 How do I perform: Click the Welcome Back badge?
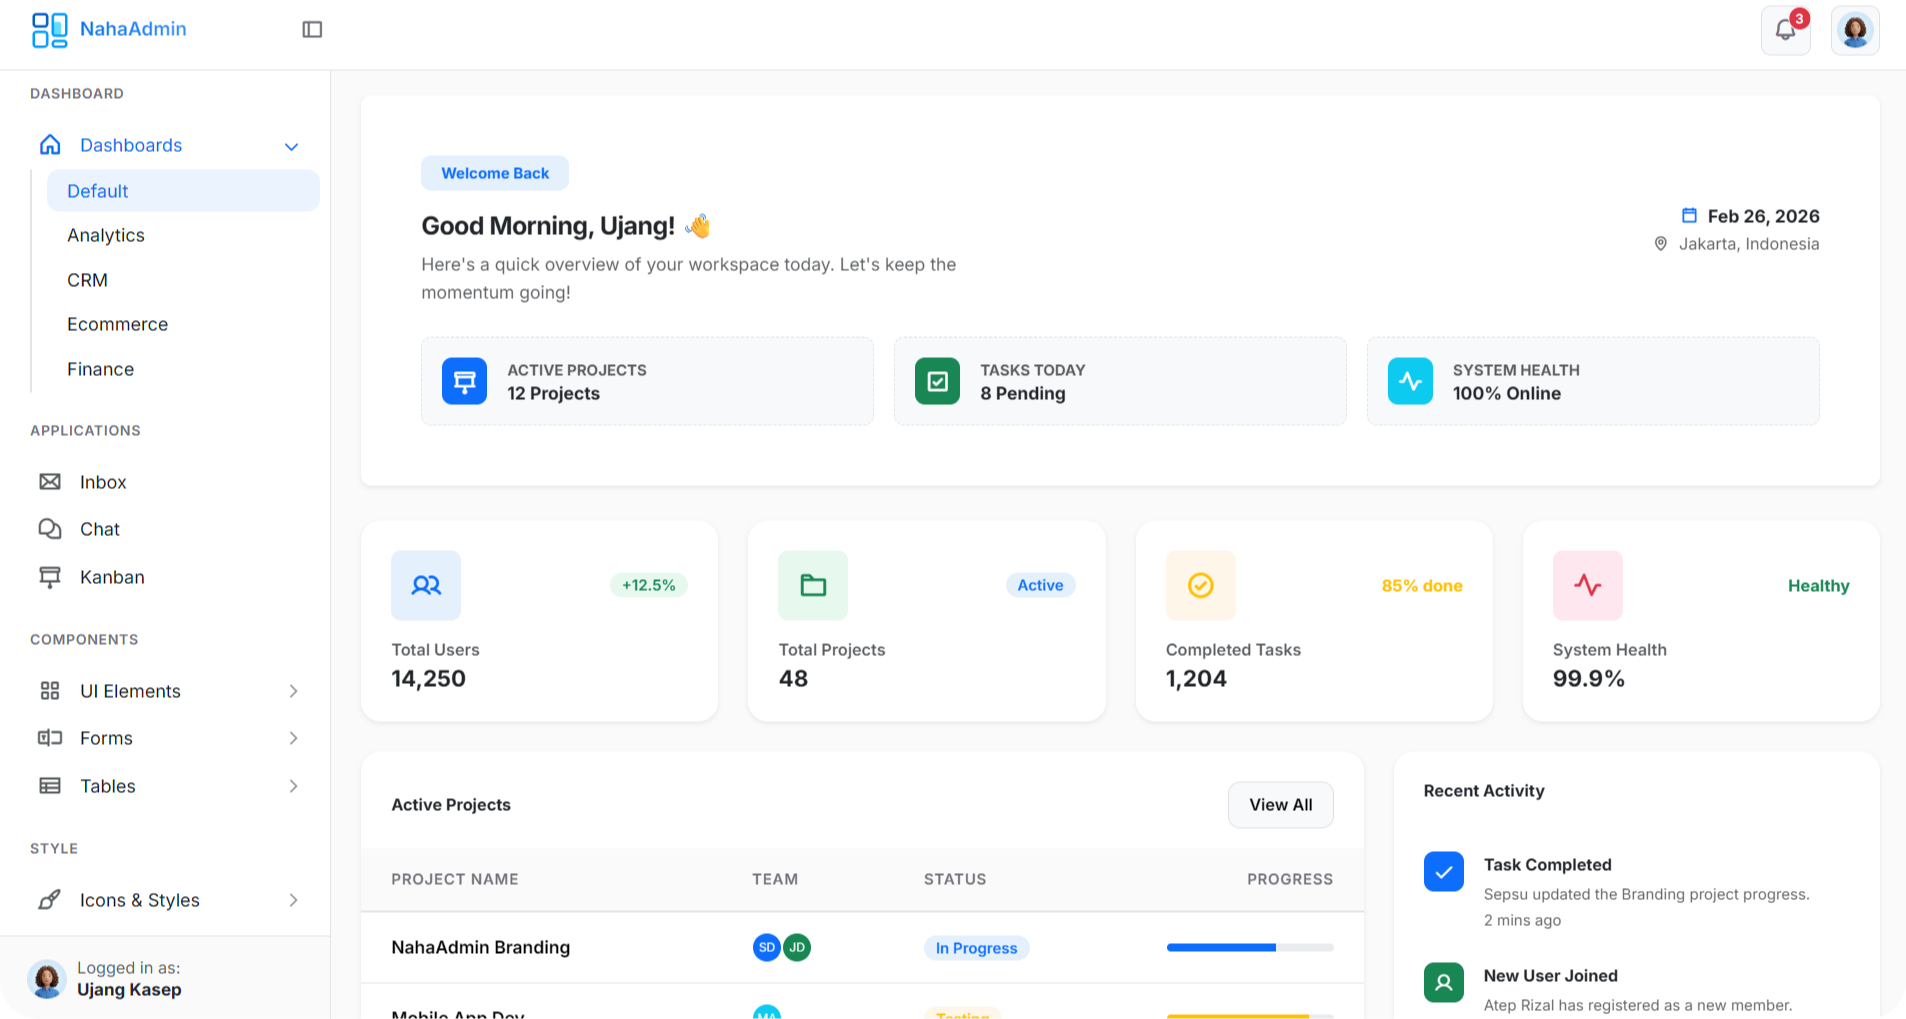(495, 173)
